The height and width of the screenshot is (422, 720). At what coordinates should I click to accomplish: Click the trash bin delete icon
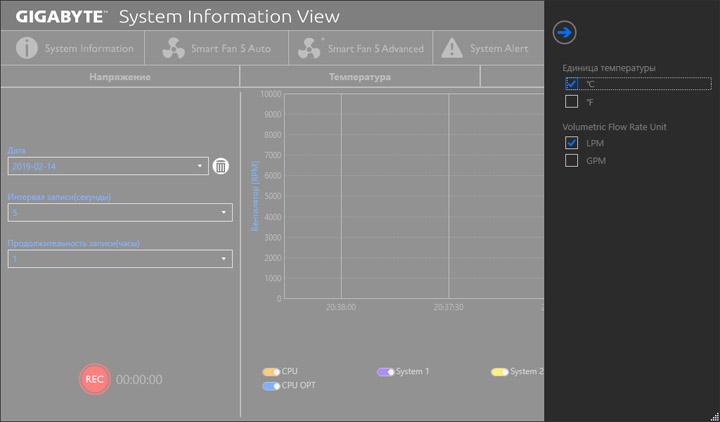pyautogui.click(x=221, y=166)
